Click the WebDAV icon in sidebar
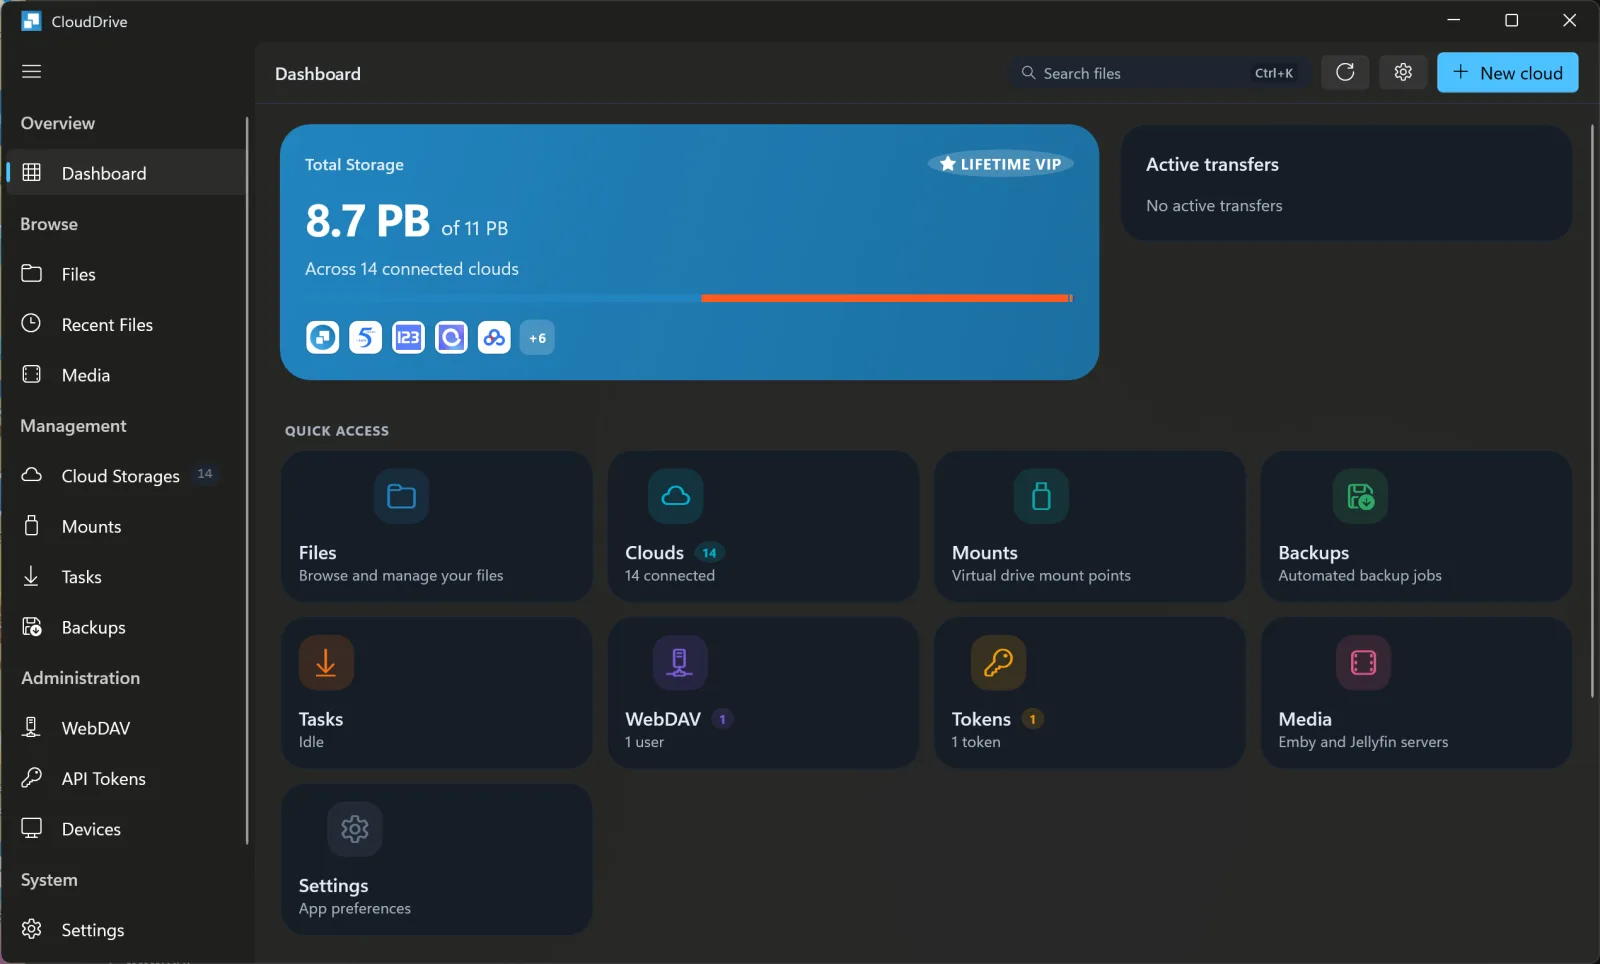Screen dimensions: 1600x964 pyautogui.click(x=32, y=728)
